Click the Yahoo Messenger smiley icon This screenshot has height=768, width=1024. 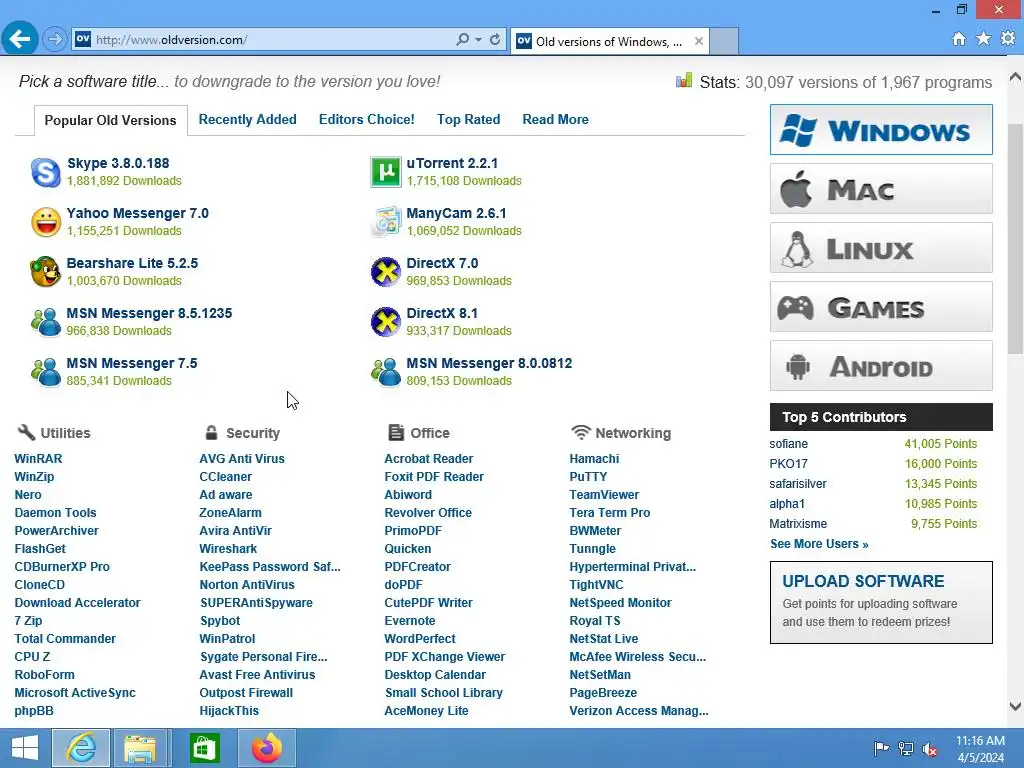click(46, 222)
